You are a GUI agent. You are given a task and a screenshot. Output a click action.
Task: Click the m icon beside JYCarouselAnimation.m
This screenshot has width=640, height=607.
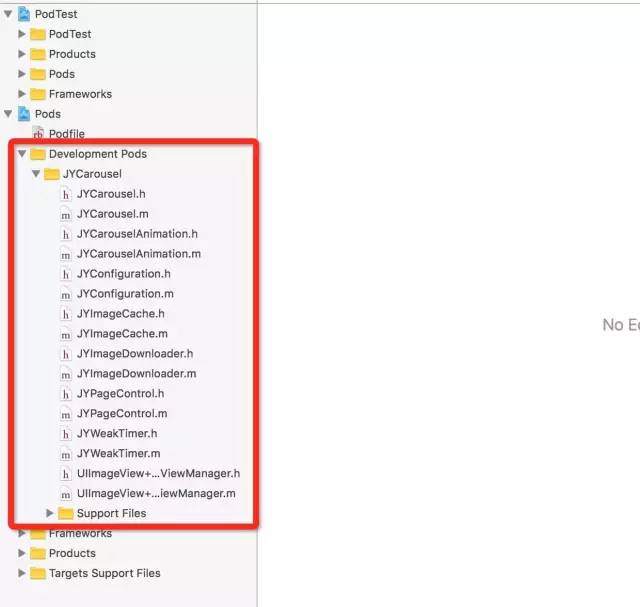(66, 254)
